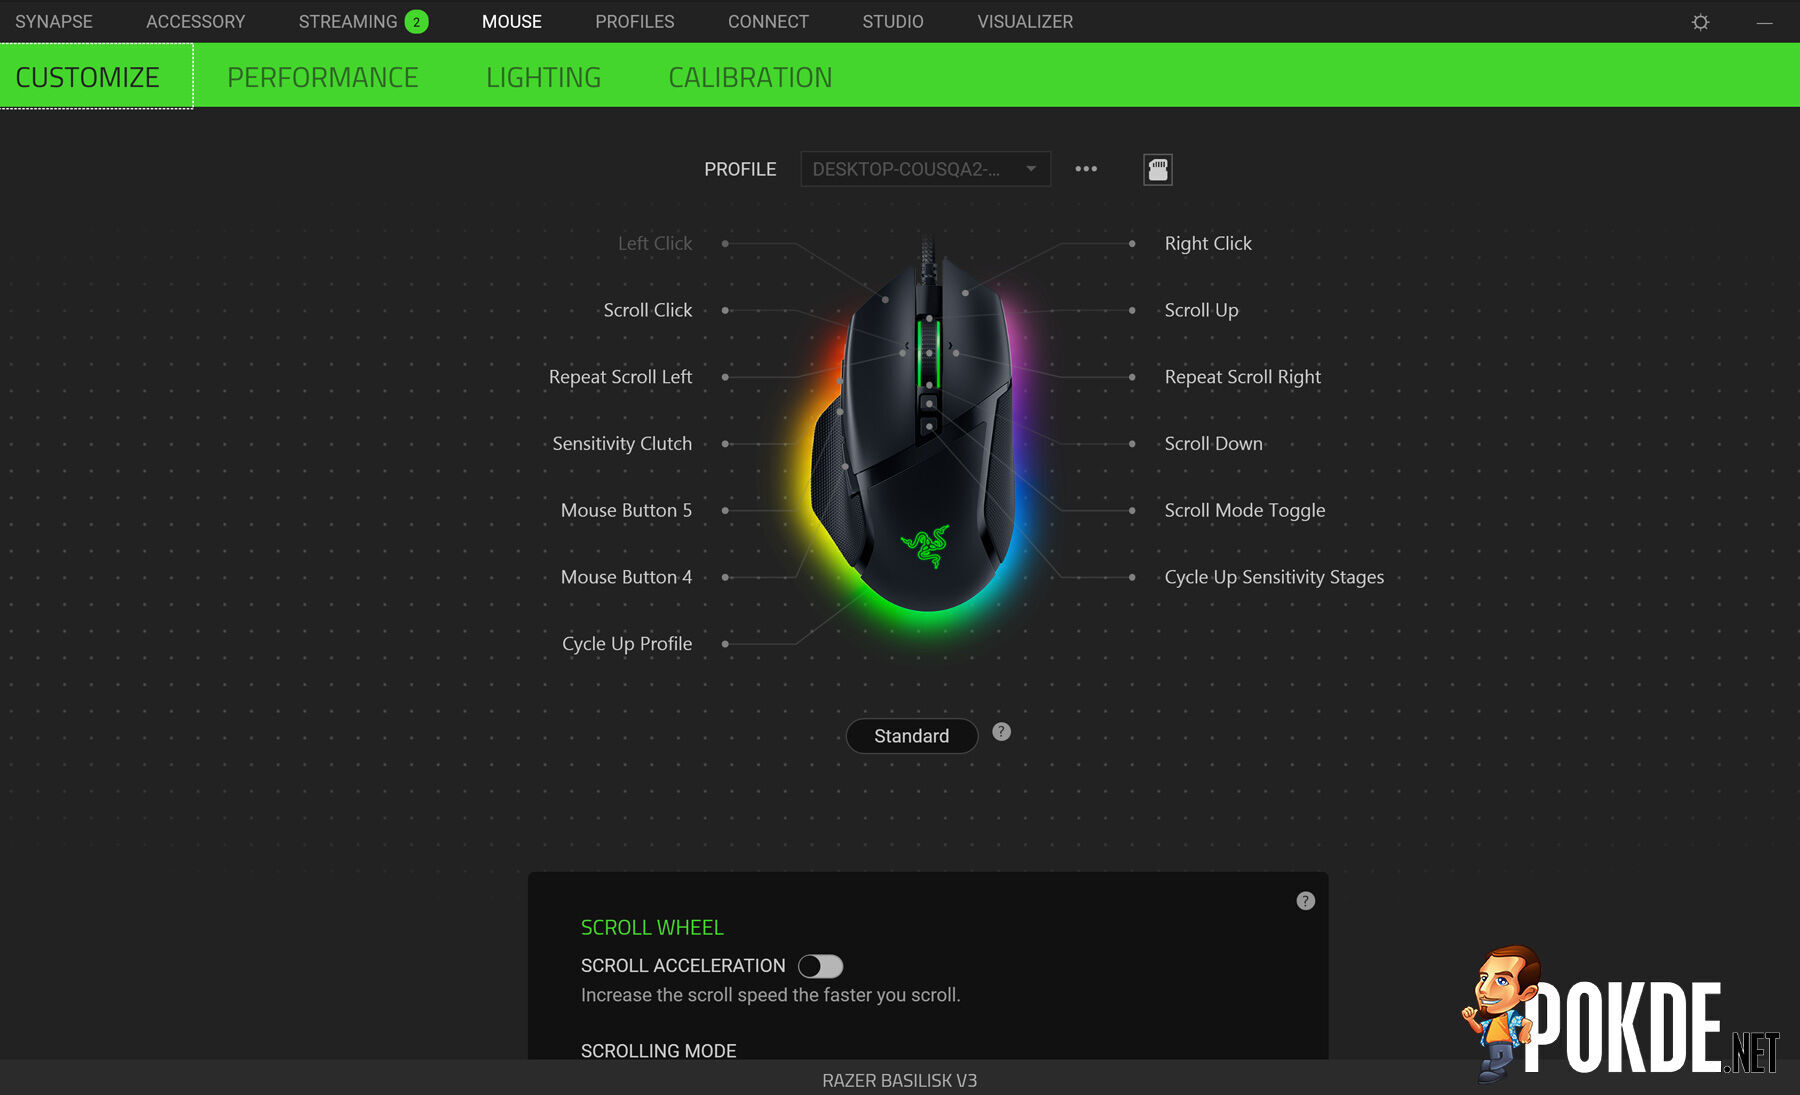
Task: Select the Mouse Button 4 assignment
Action: pyautogui.click(x=626, y=577)
